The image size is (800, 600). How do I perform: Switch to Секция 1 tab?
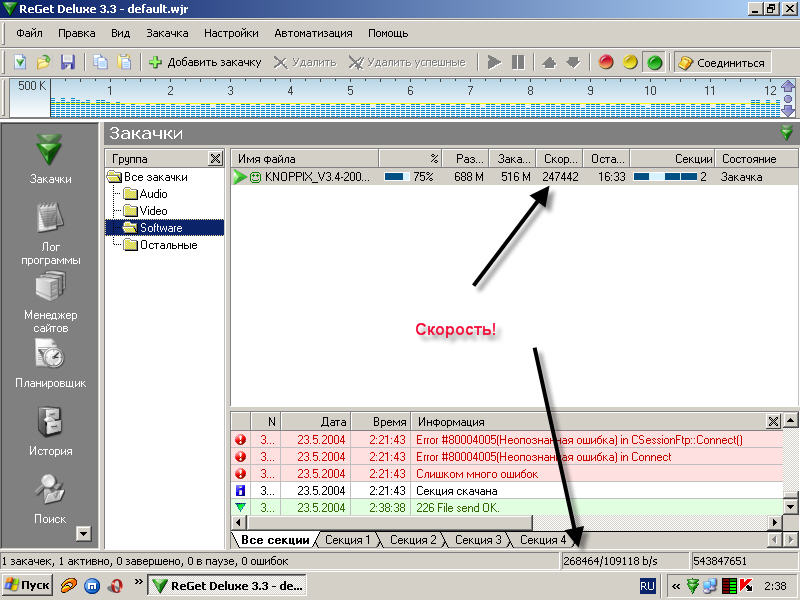pyautogui.click(x=347, y=540)
